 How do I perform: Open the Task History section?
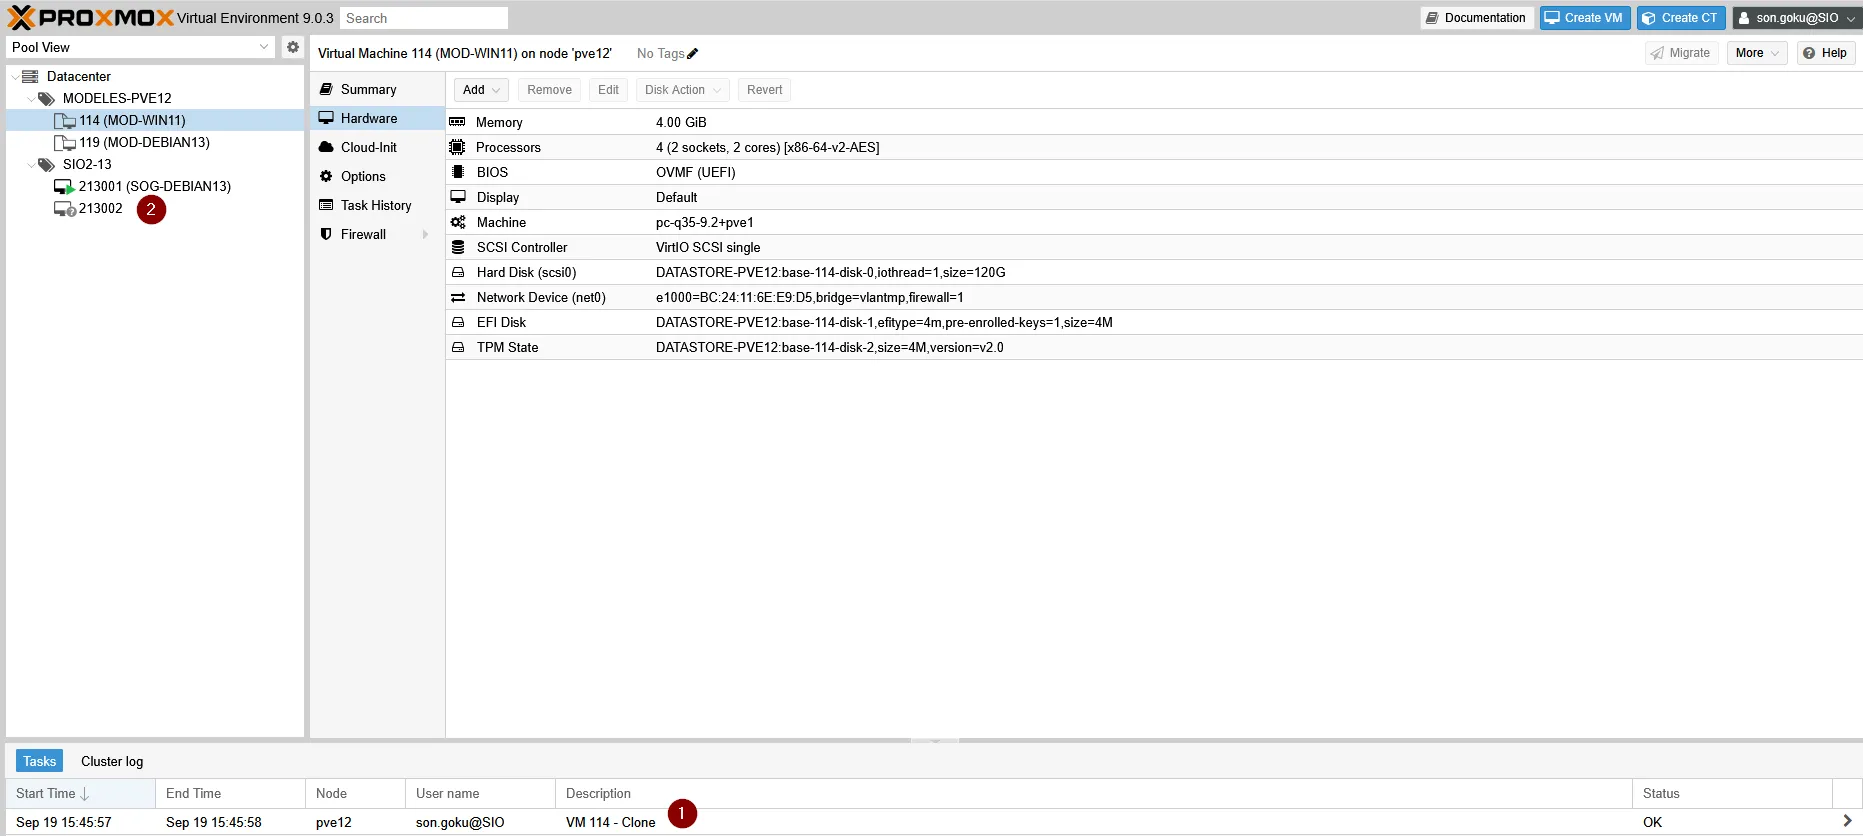[375, 206]
